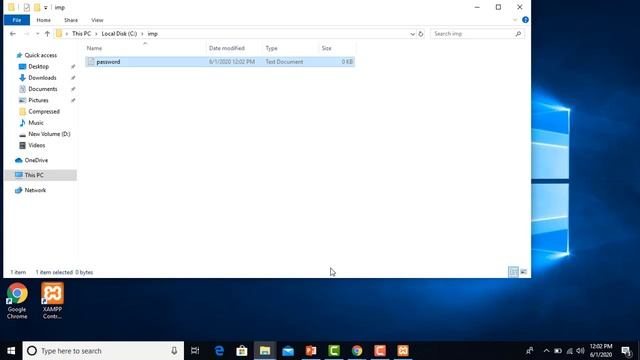The image size is (640, 360).
Task: Click the imp breadcrumb in address bar
Action: 152,34
